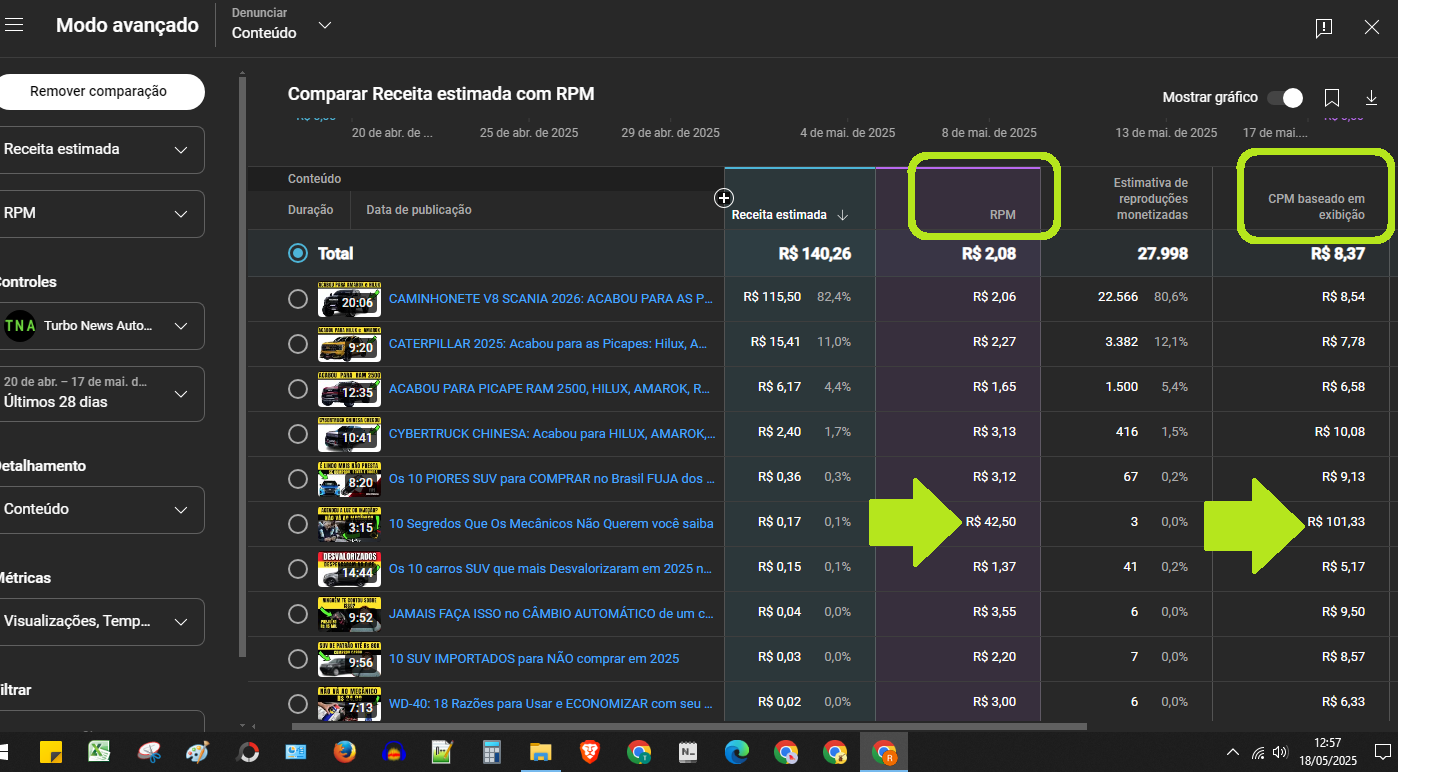
Task: Click the bookmark save icon
Action: tap(1332, 98)
